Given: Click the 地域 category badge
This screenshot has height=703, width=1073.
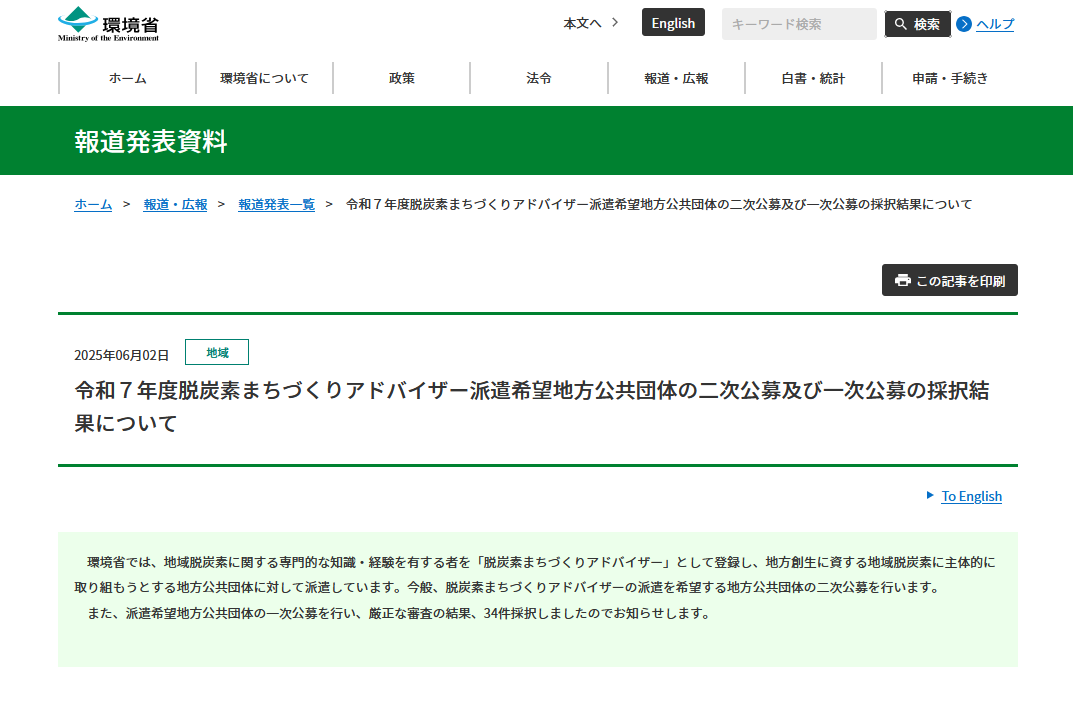Looking at the screenshot, I should (216, 352).
